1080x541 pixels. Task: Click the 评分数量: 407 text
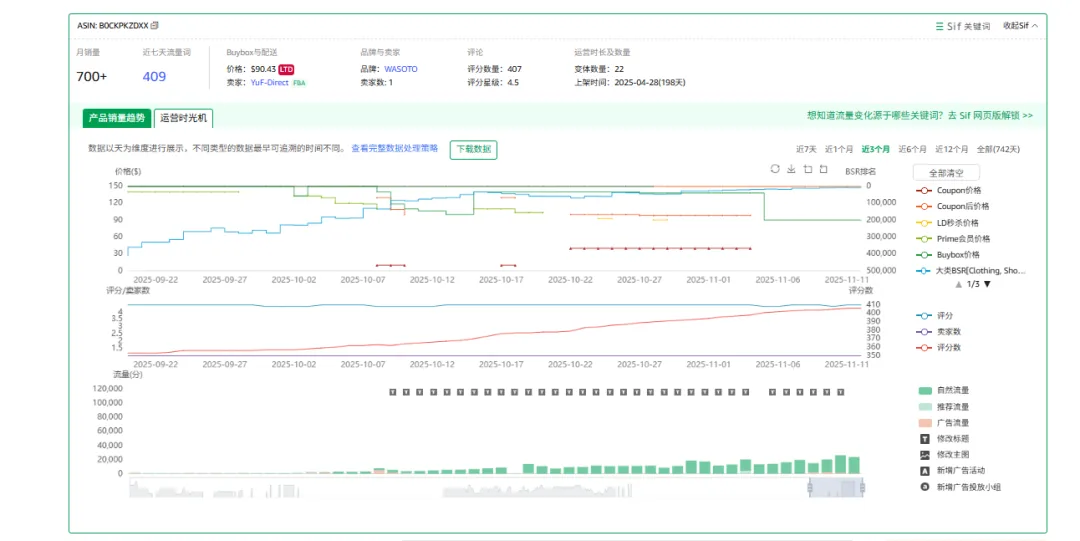pos(495,69)
